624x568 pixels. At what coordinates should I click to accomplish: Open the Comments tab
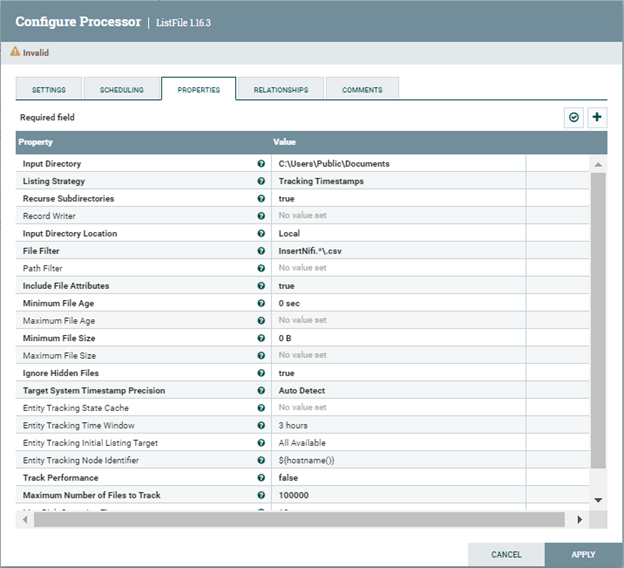[362, 90]
